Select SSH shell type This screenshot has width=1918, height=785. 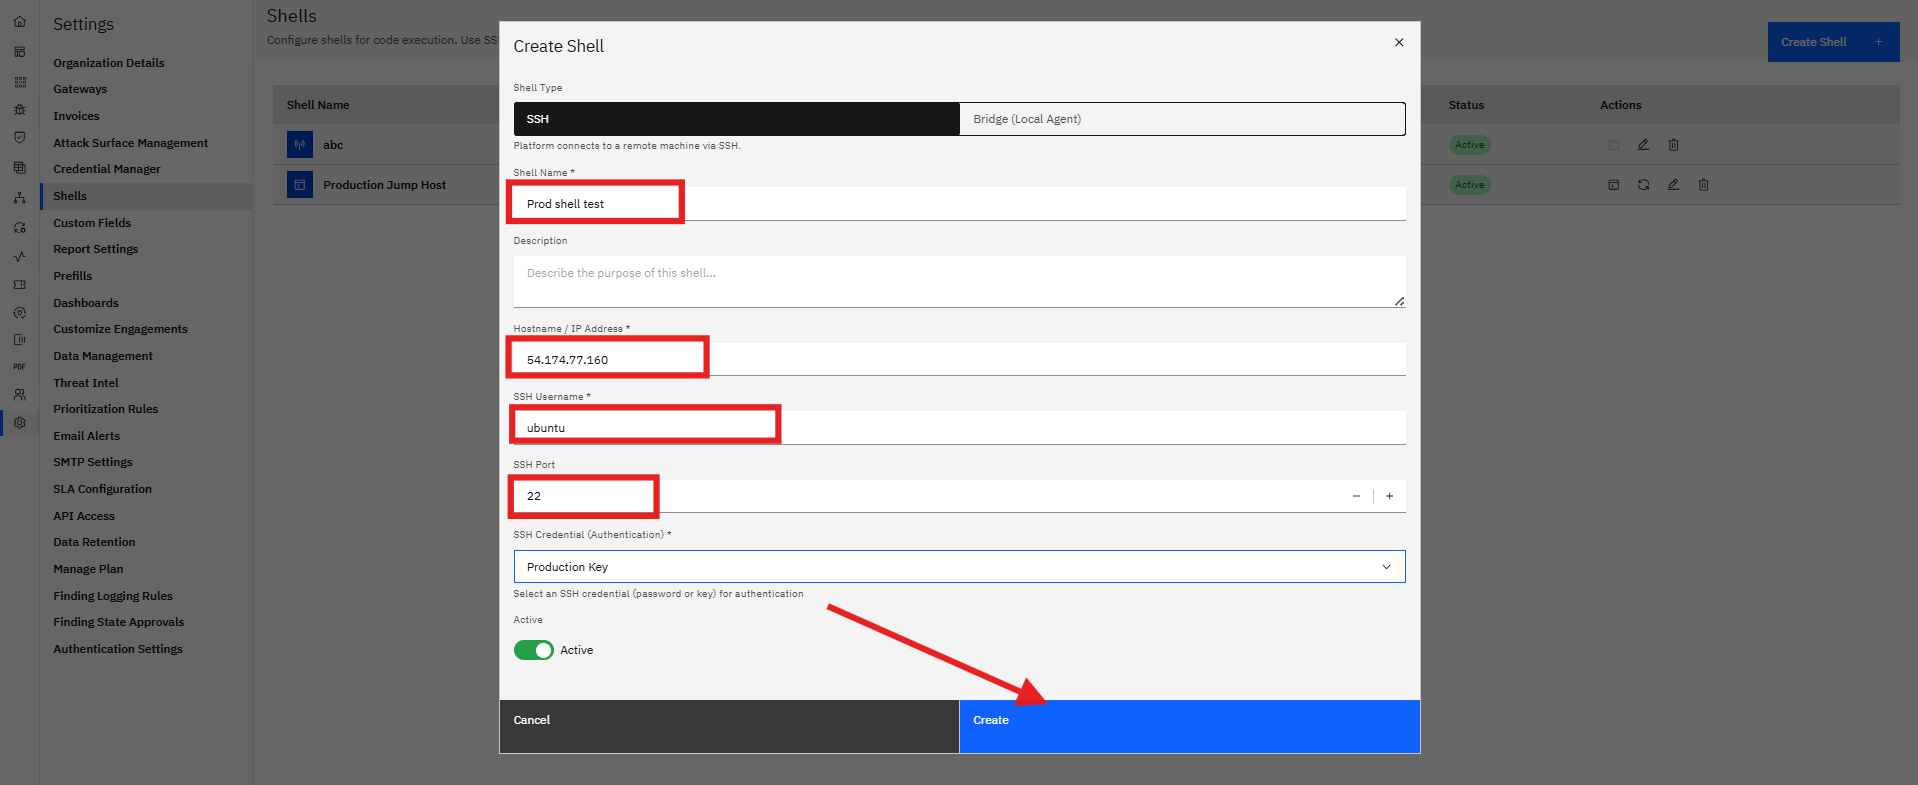736,119
